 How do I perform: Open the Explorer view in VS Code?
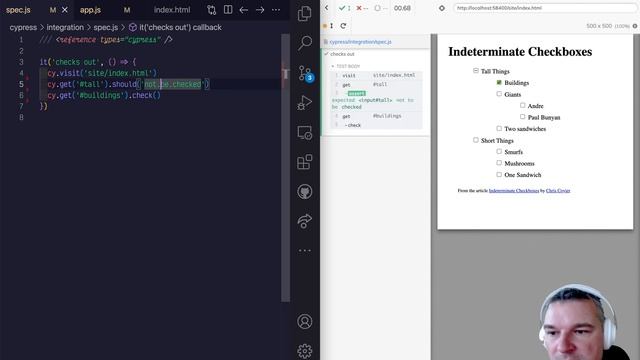tap(304, 13)
